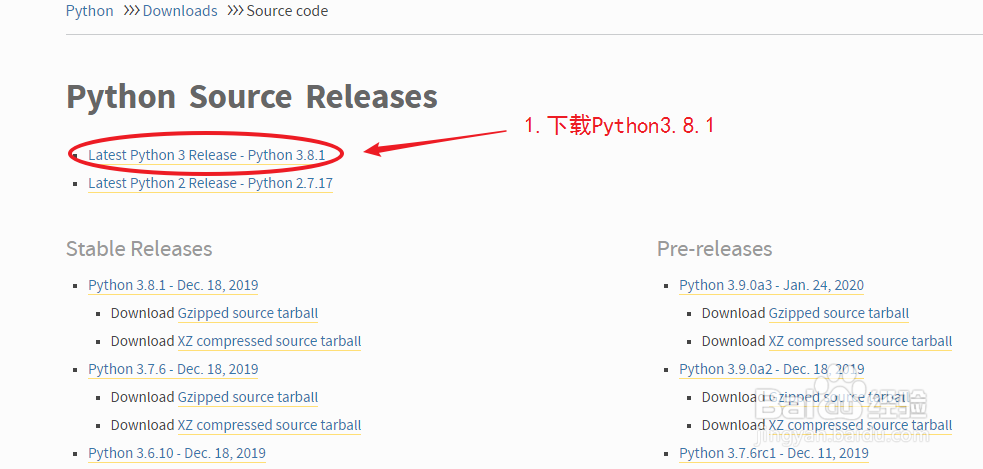Open Python 3.7.6 - Dec. 18, 2019 release
The height and width of the screenshot is (469, 983).
point(173,369)
